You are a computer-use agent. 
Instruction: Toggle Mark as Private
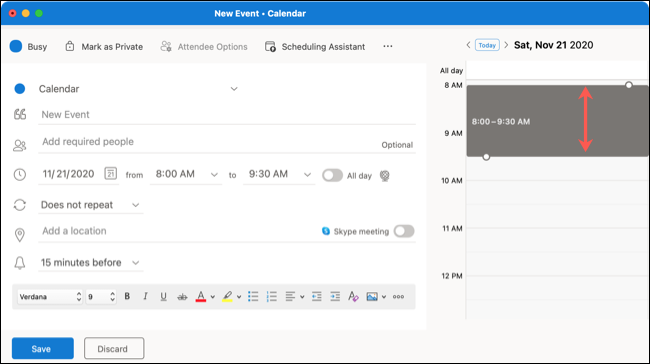pos(104,46)
